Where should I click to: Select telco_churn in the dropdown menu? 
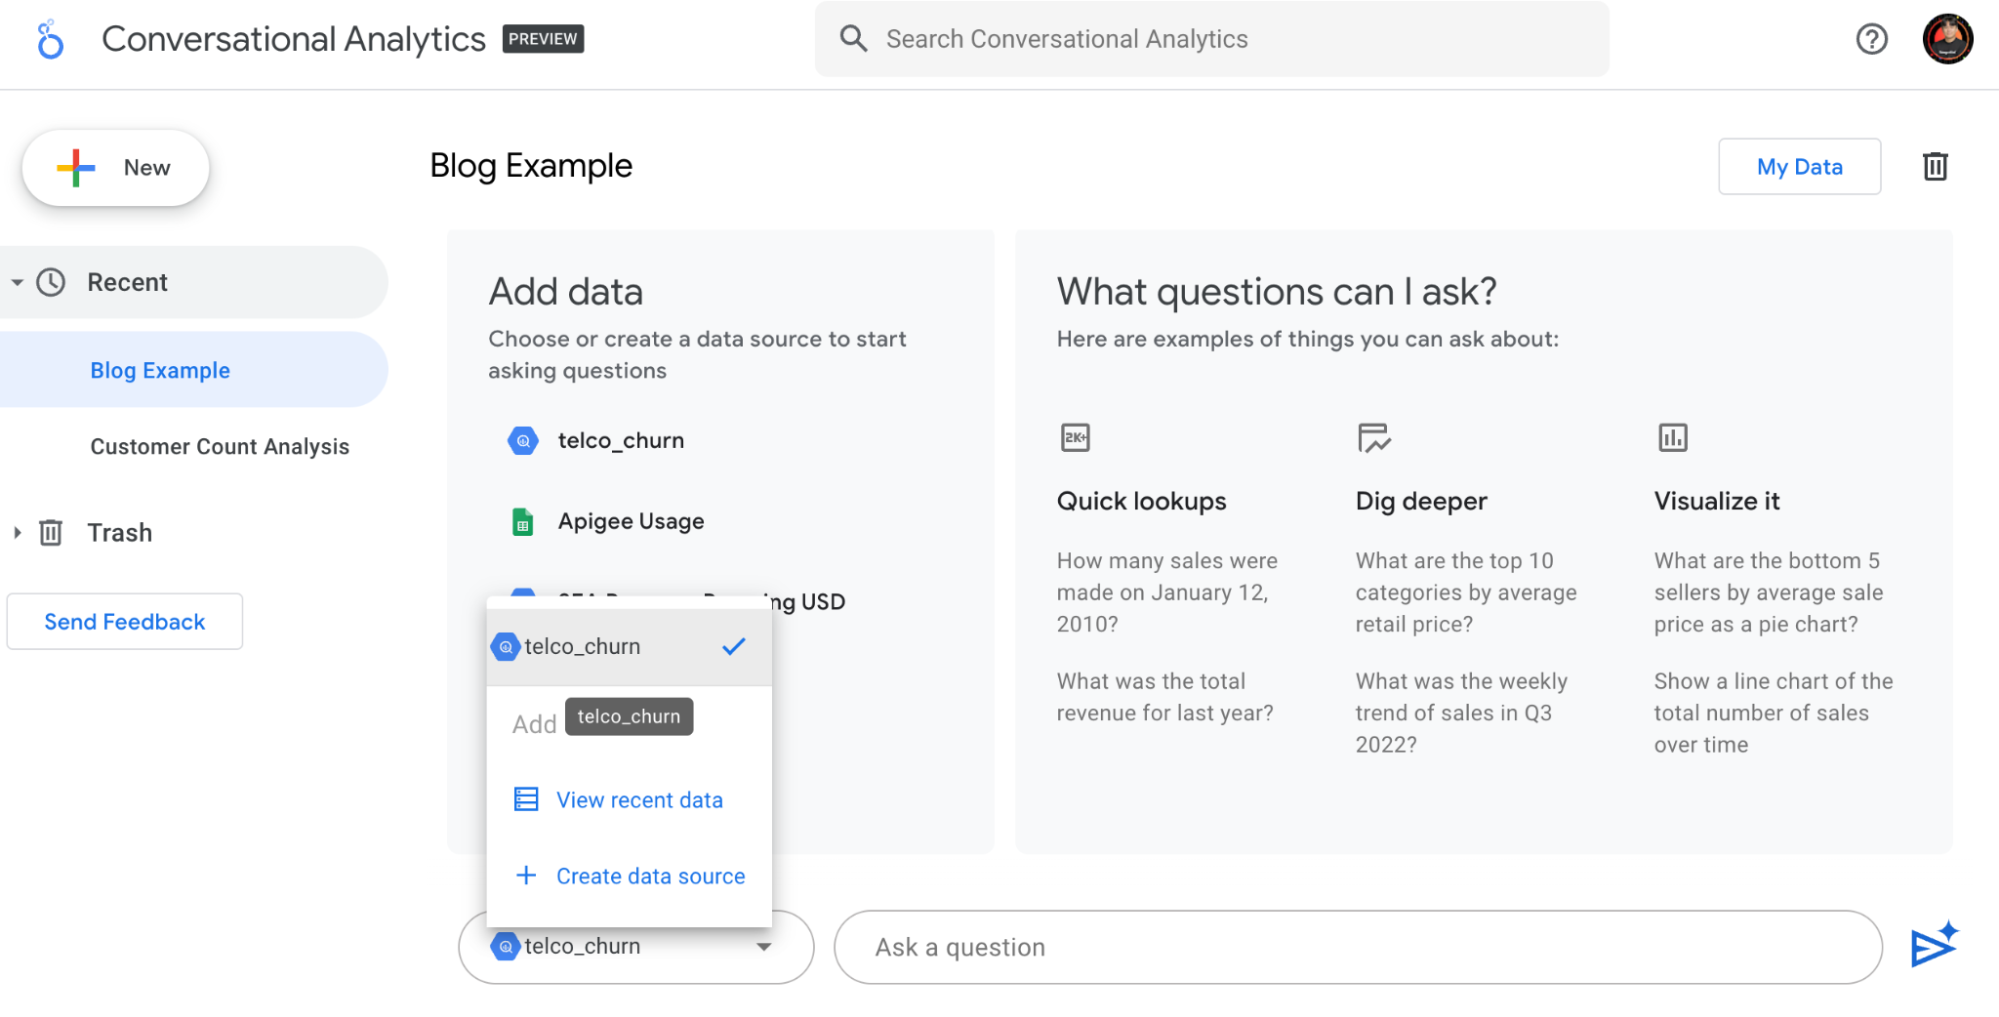coord(629,646)
